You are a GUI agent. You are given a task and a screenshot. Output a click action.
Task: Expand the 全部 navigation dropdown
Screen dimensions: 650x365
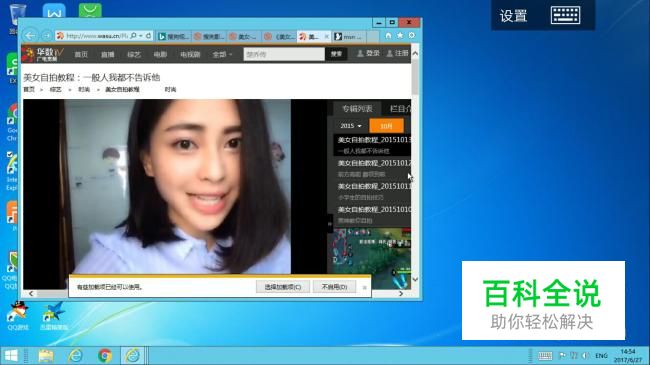[x=222, y=54]
